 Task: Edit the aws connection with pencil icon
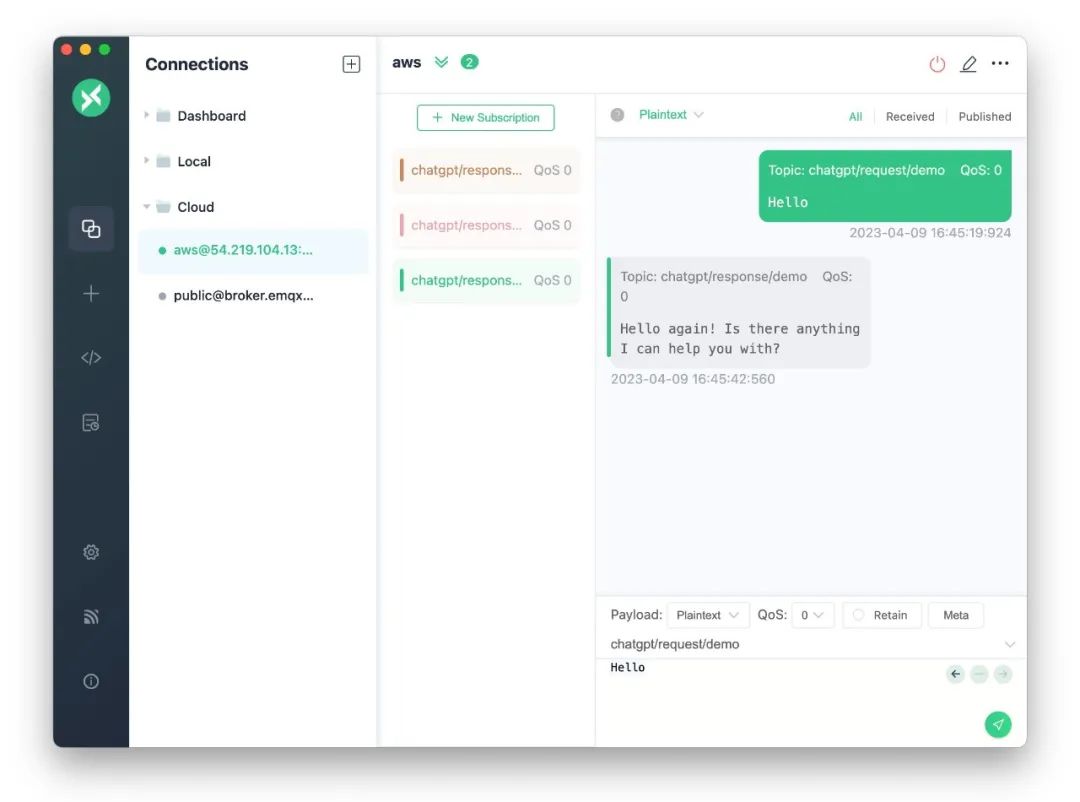[968, 64]
